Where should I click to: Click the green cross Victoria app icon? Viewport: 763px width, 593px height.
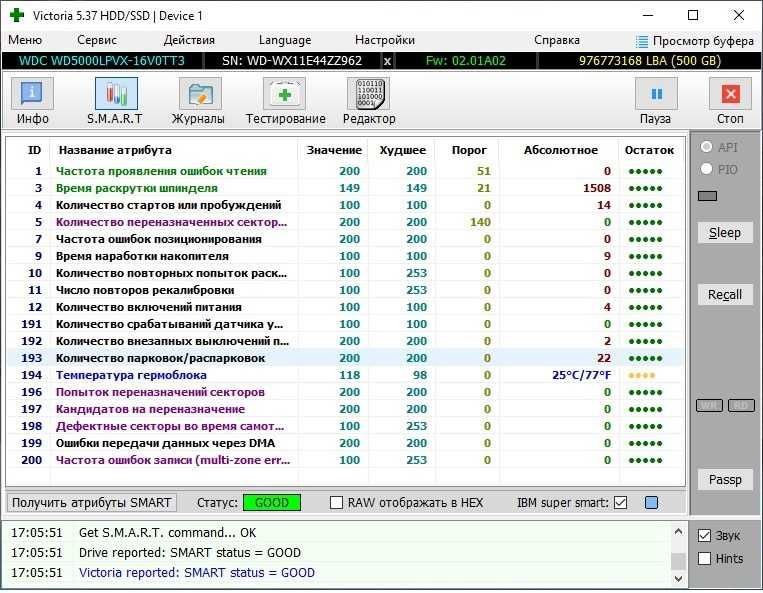coord(17,15)
